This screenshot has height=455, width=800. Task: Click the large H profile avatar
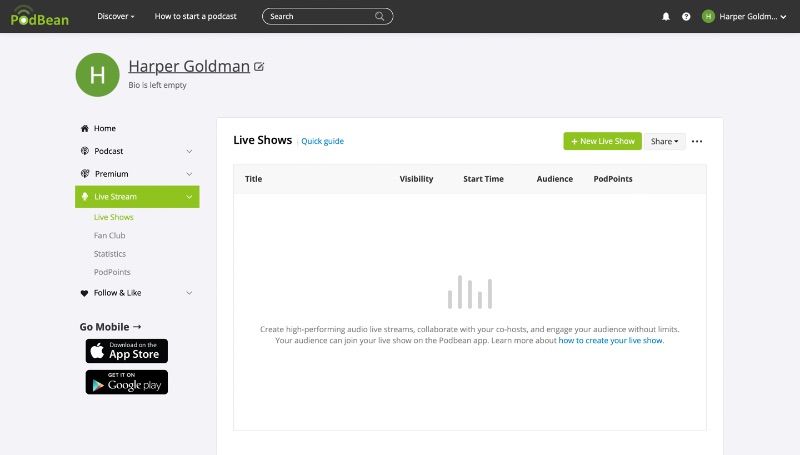(97, 75)
